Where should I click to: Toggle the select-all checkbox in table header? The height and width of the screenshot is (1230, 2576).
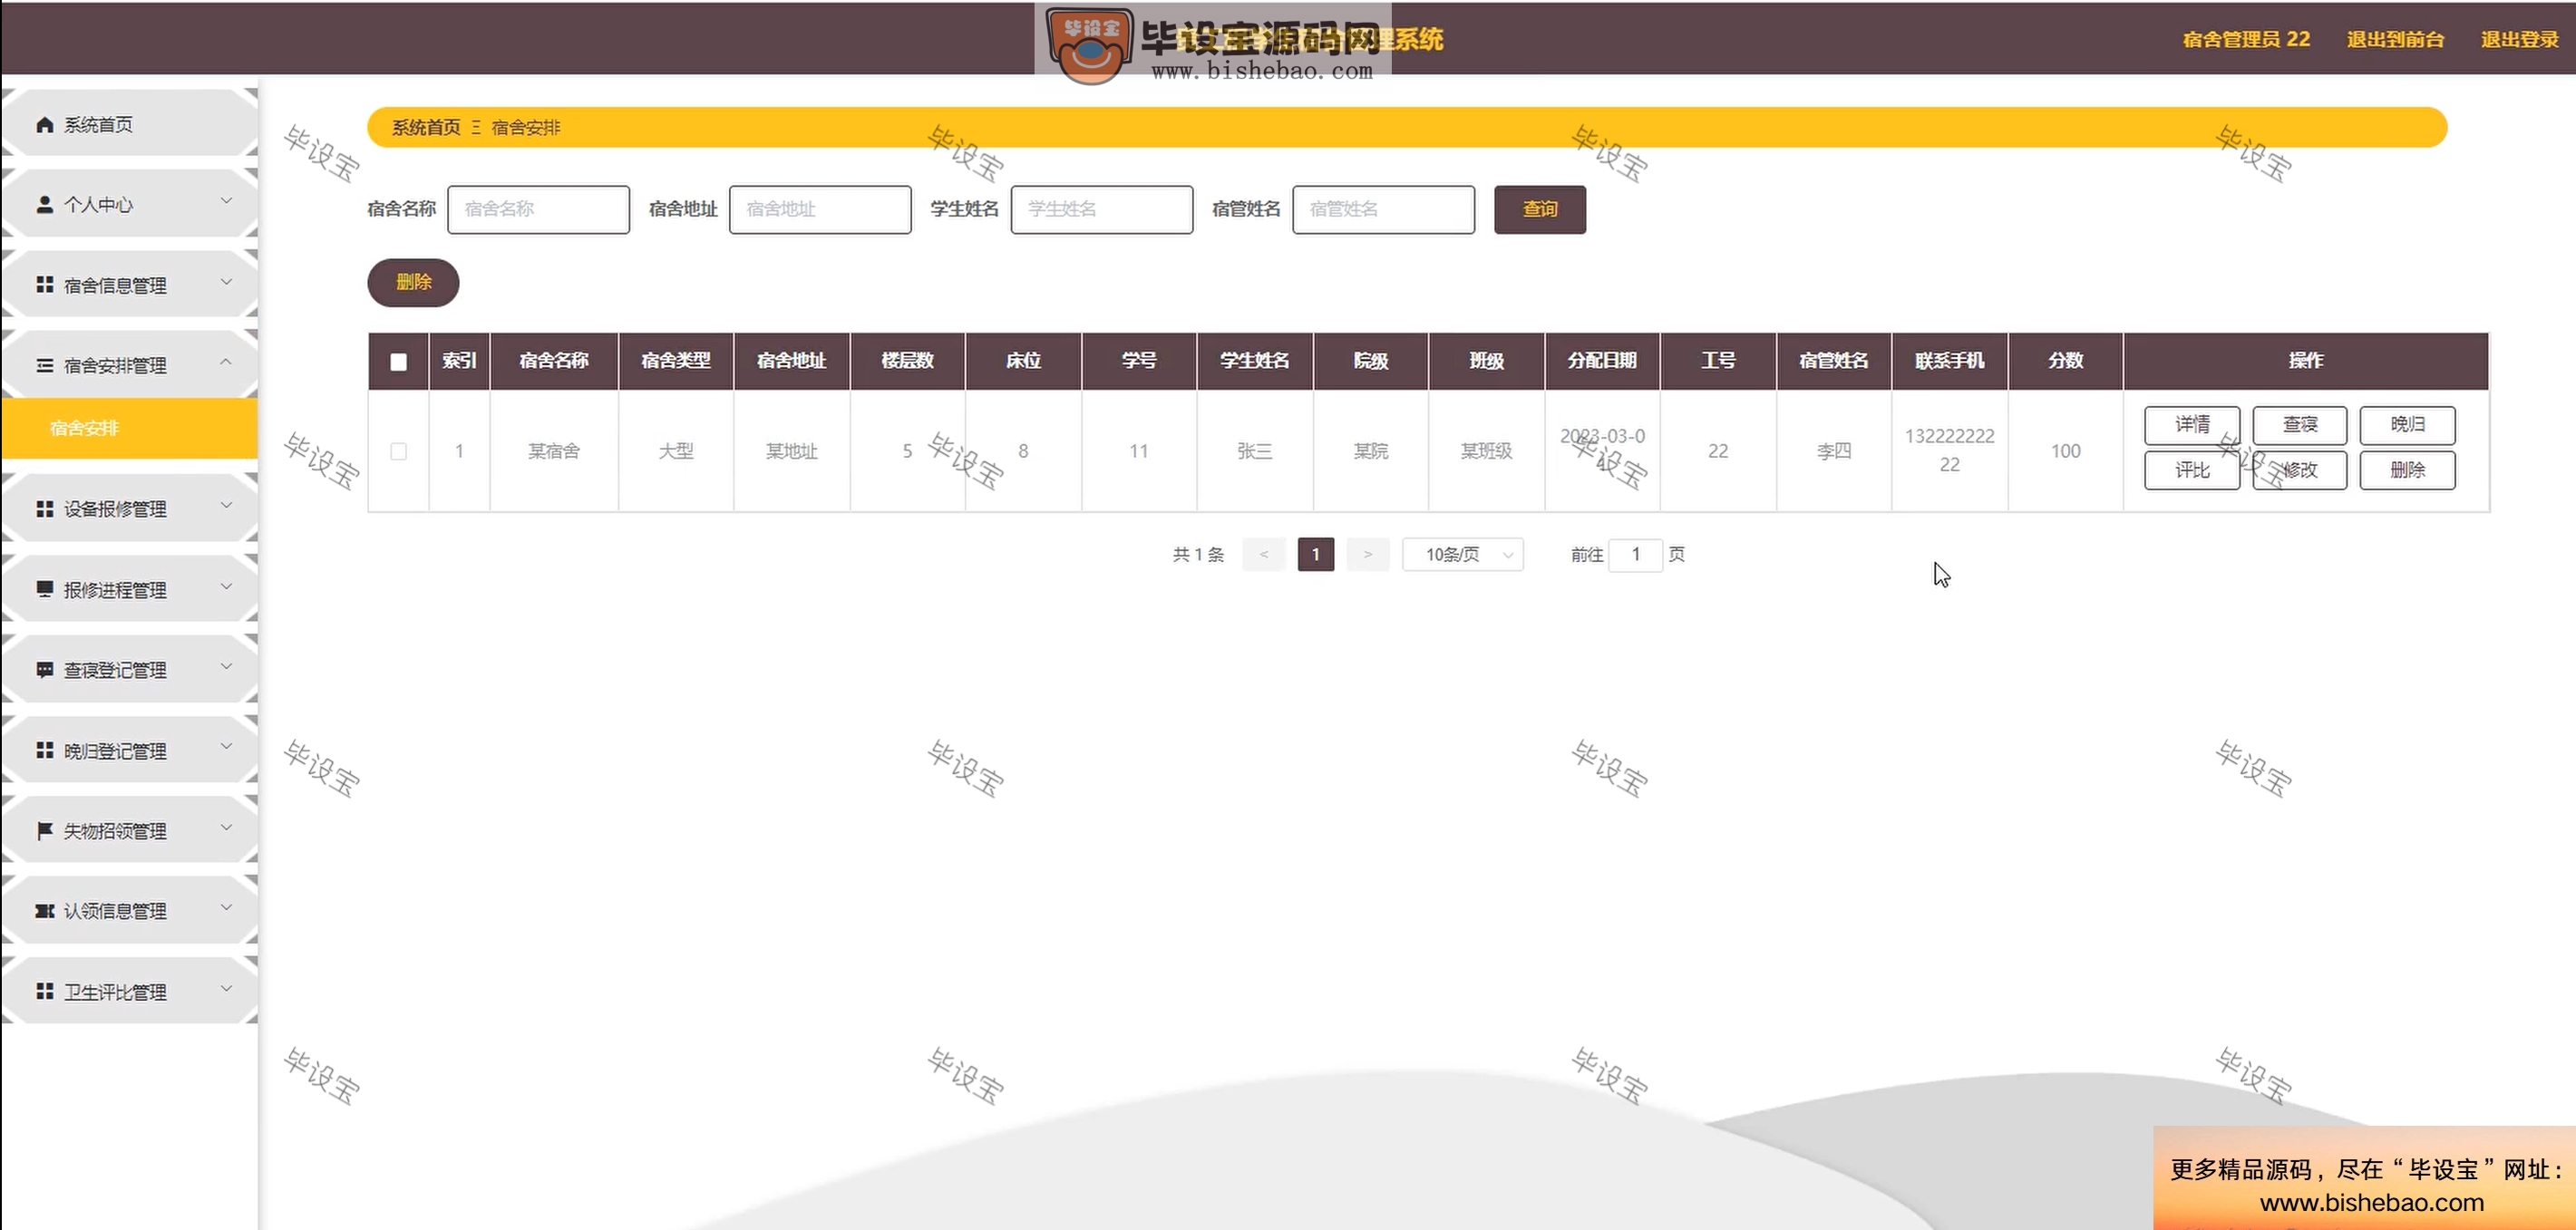click(x=398, y=361)
